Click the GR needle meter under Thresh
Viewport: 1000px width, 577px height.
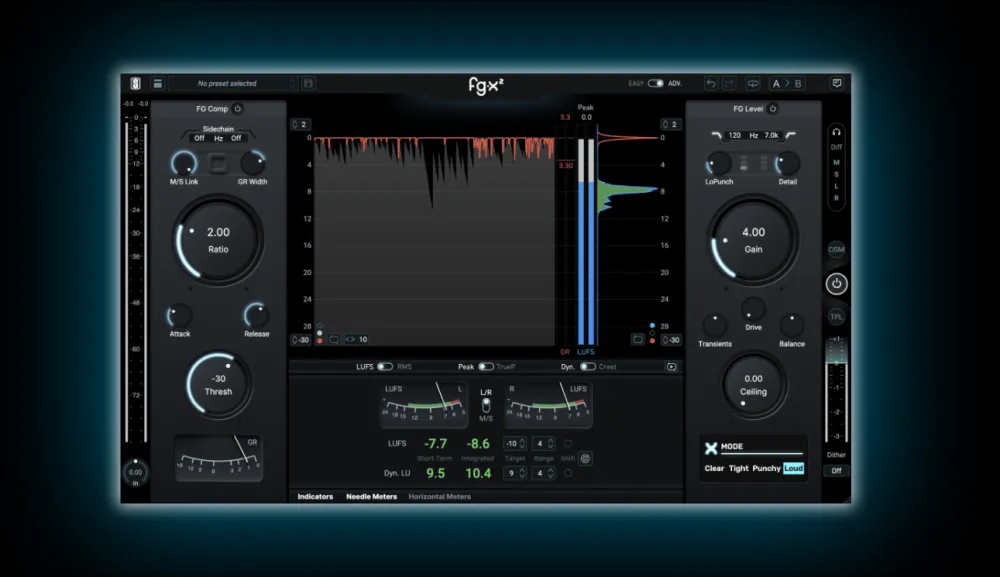pyautogui.click(x=218, y=458)
